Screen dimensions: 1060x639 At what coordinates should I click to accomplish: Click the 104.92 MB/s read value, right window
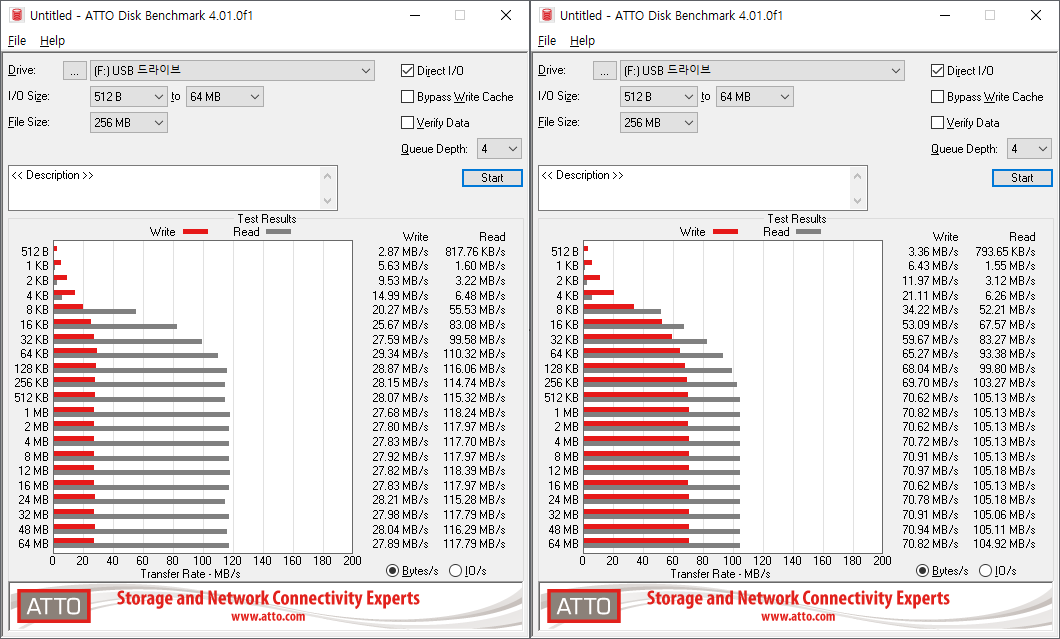tap(1005, 544)
